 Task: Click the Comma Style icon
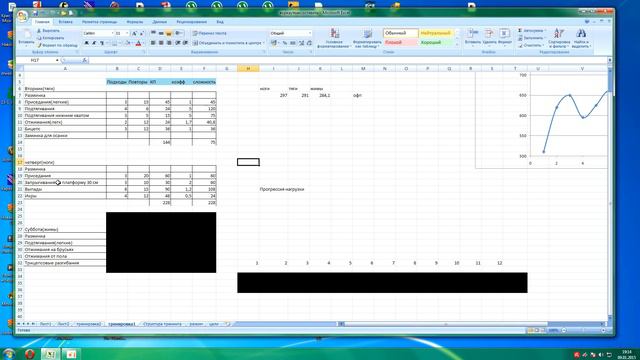[293, 43]
